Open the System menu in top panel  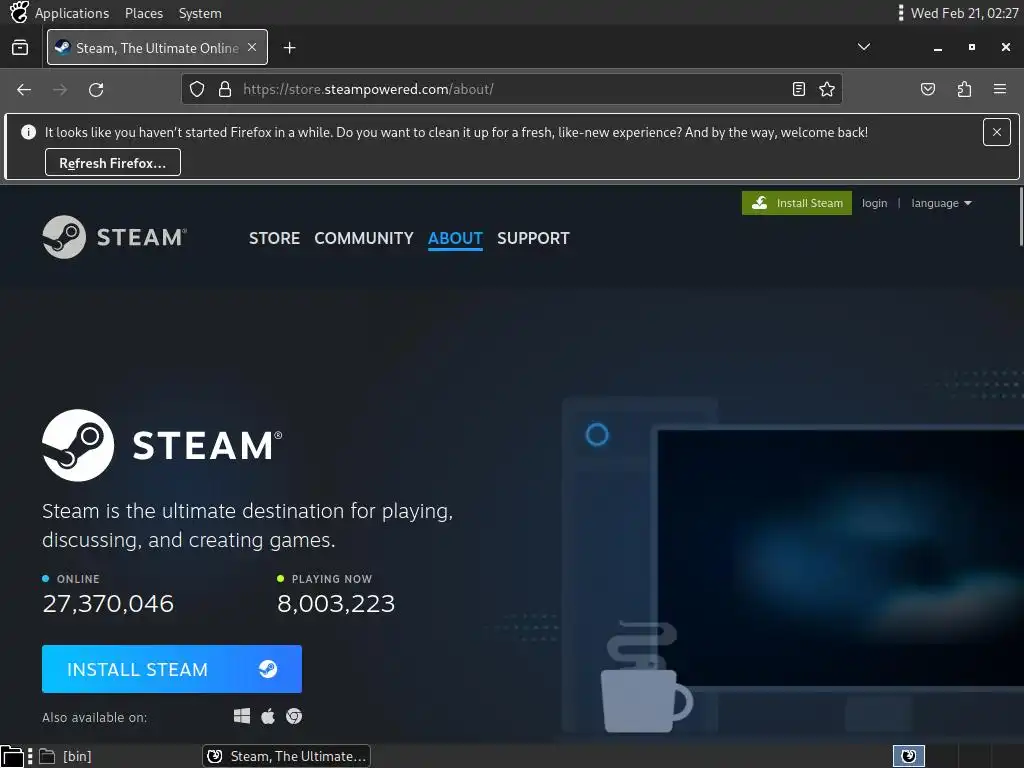(200, 13)
